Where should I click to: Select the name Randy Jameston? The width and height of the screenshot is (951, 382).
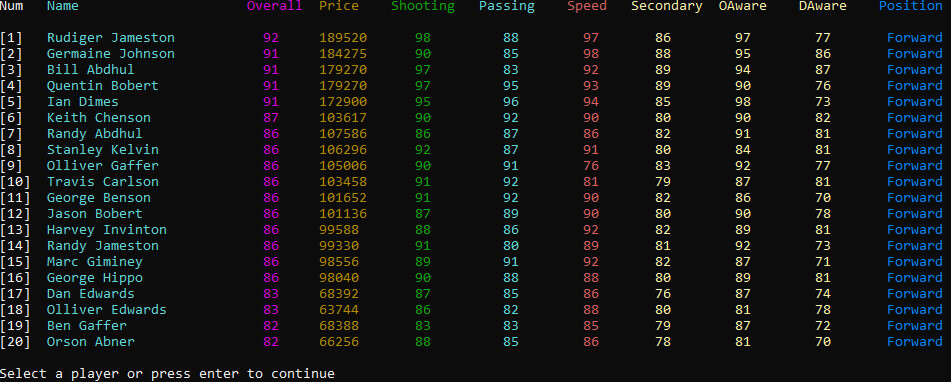click(102, 246)
